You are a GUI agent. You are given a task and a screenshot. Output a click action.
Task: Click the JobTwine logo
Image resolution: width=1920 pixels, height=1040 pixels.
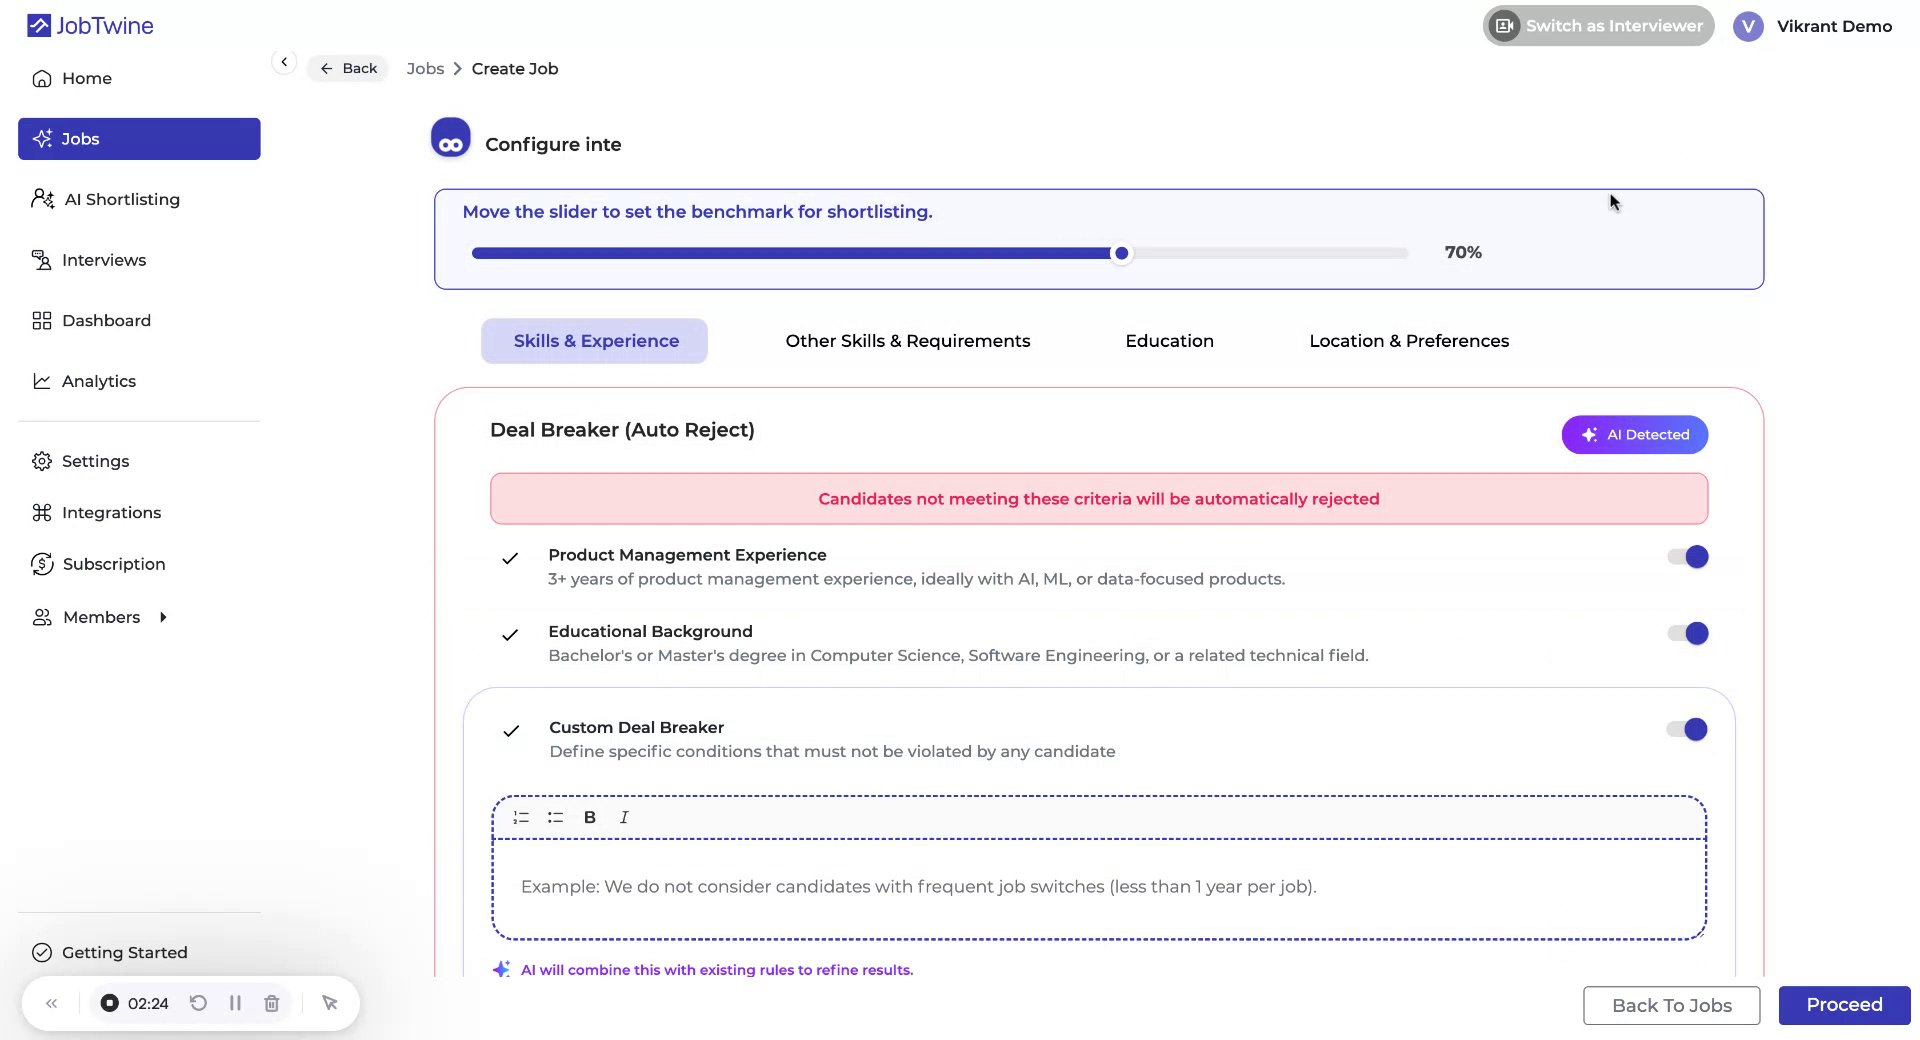89,25
